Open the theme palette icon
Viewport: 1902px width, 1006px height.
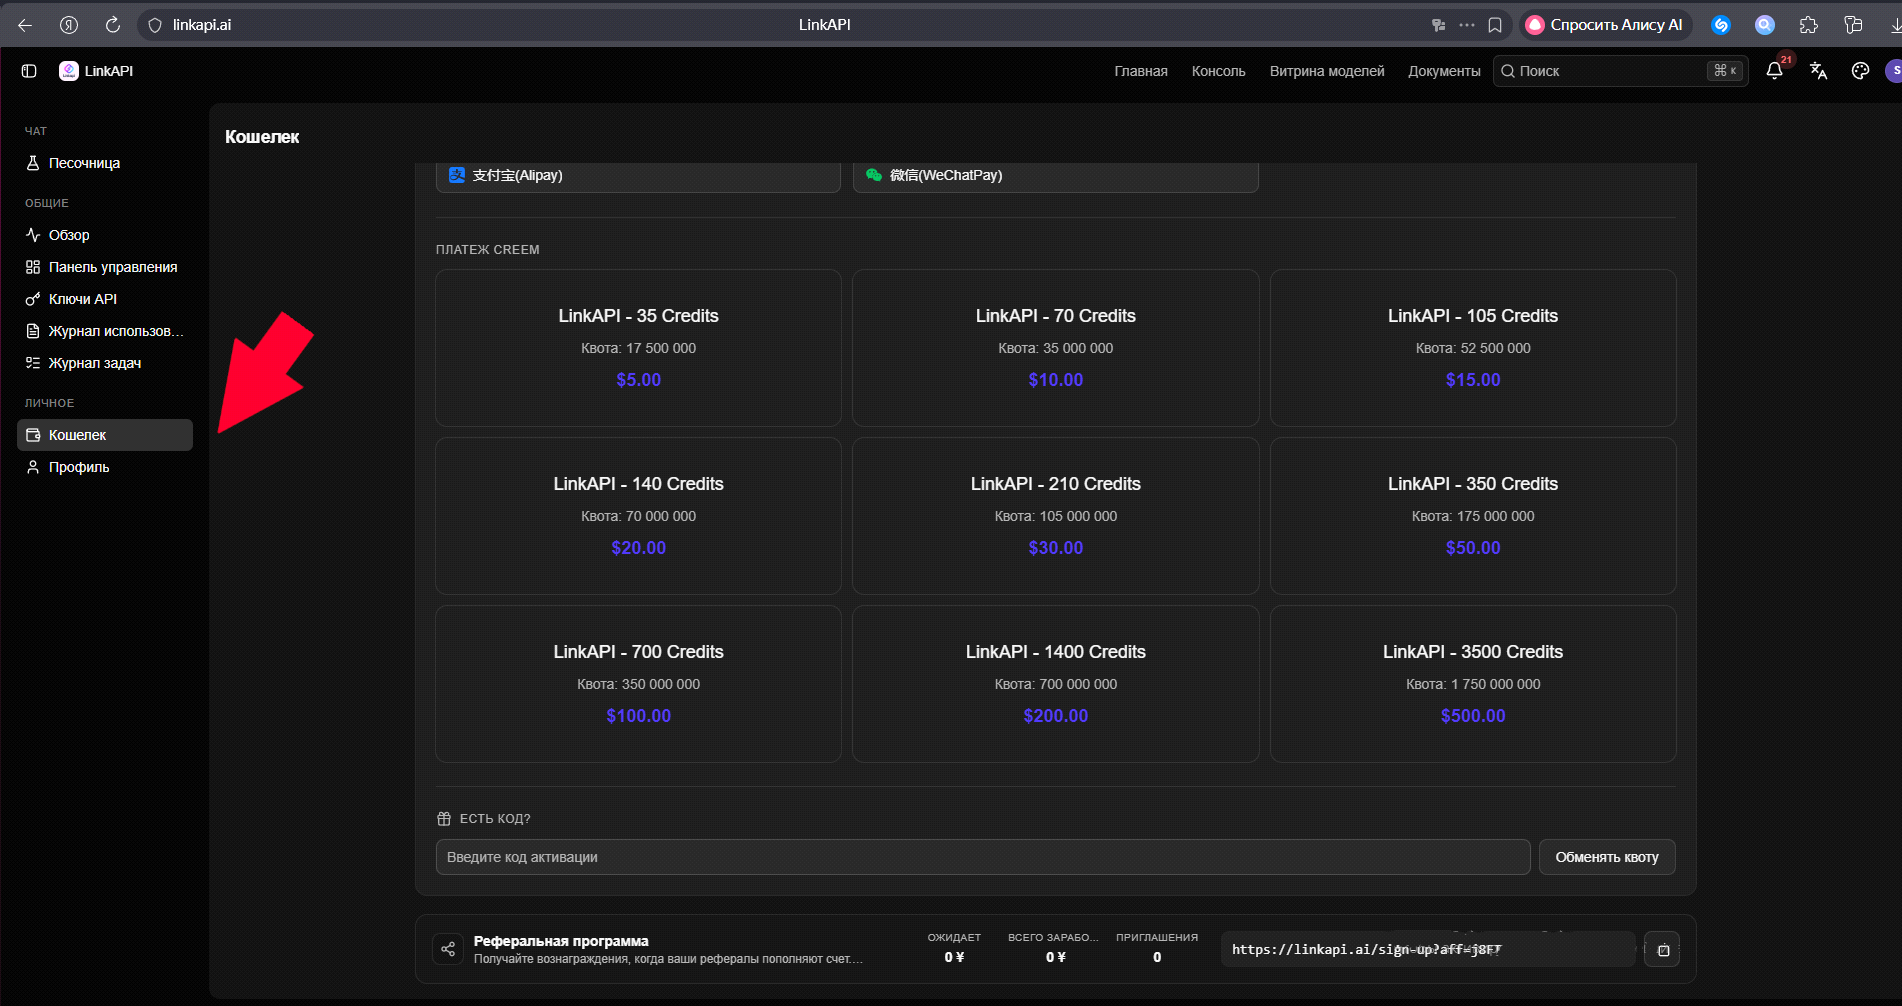point(1861,71)
